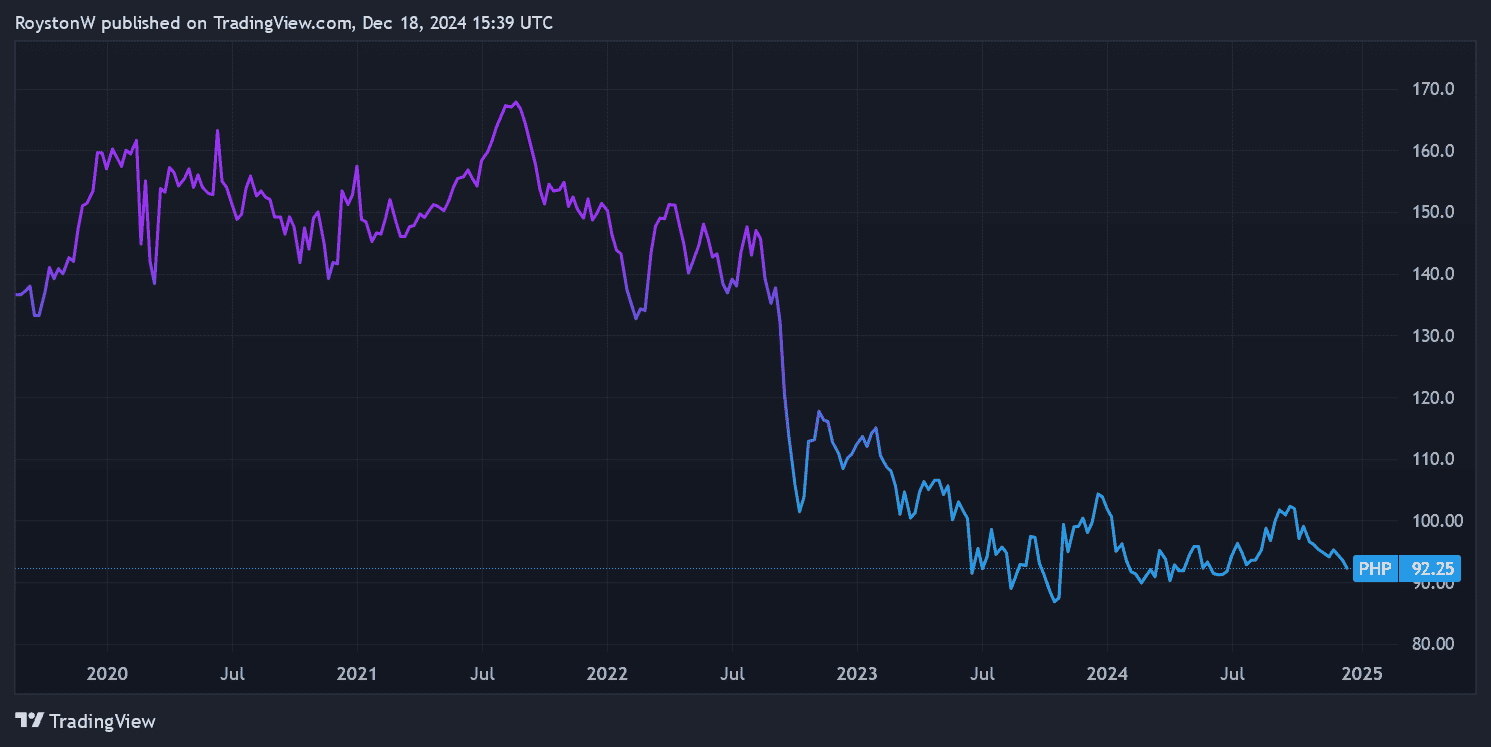Click the 110.0 price axis label

pos(1432,459)
